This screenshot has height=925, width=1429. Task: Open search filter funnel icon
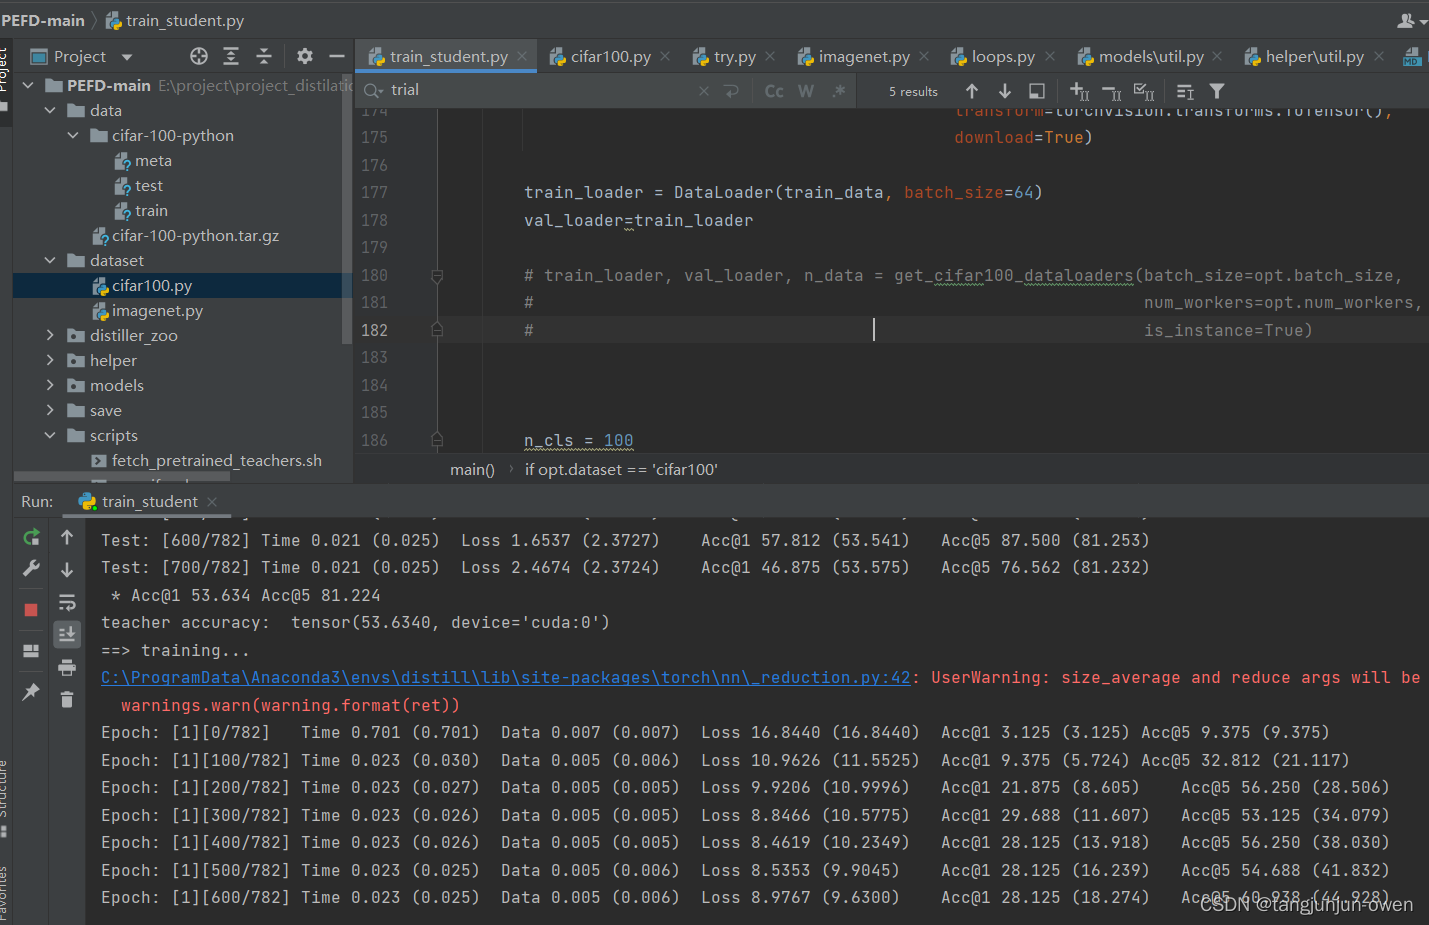click(1217, 91)
